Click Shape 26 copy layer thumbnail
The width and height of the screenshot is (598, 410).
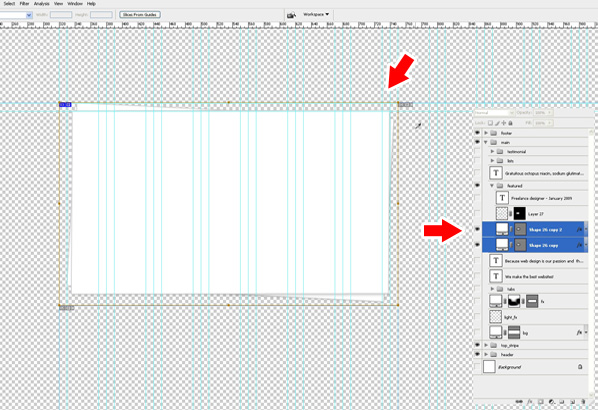click(502, 245)
